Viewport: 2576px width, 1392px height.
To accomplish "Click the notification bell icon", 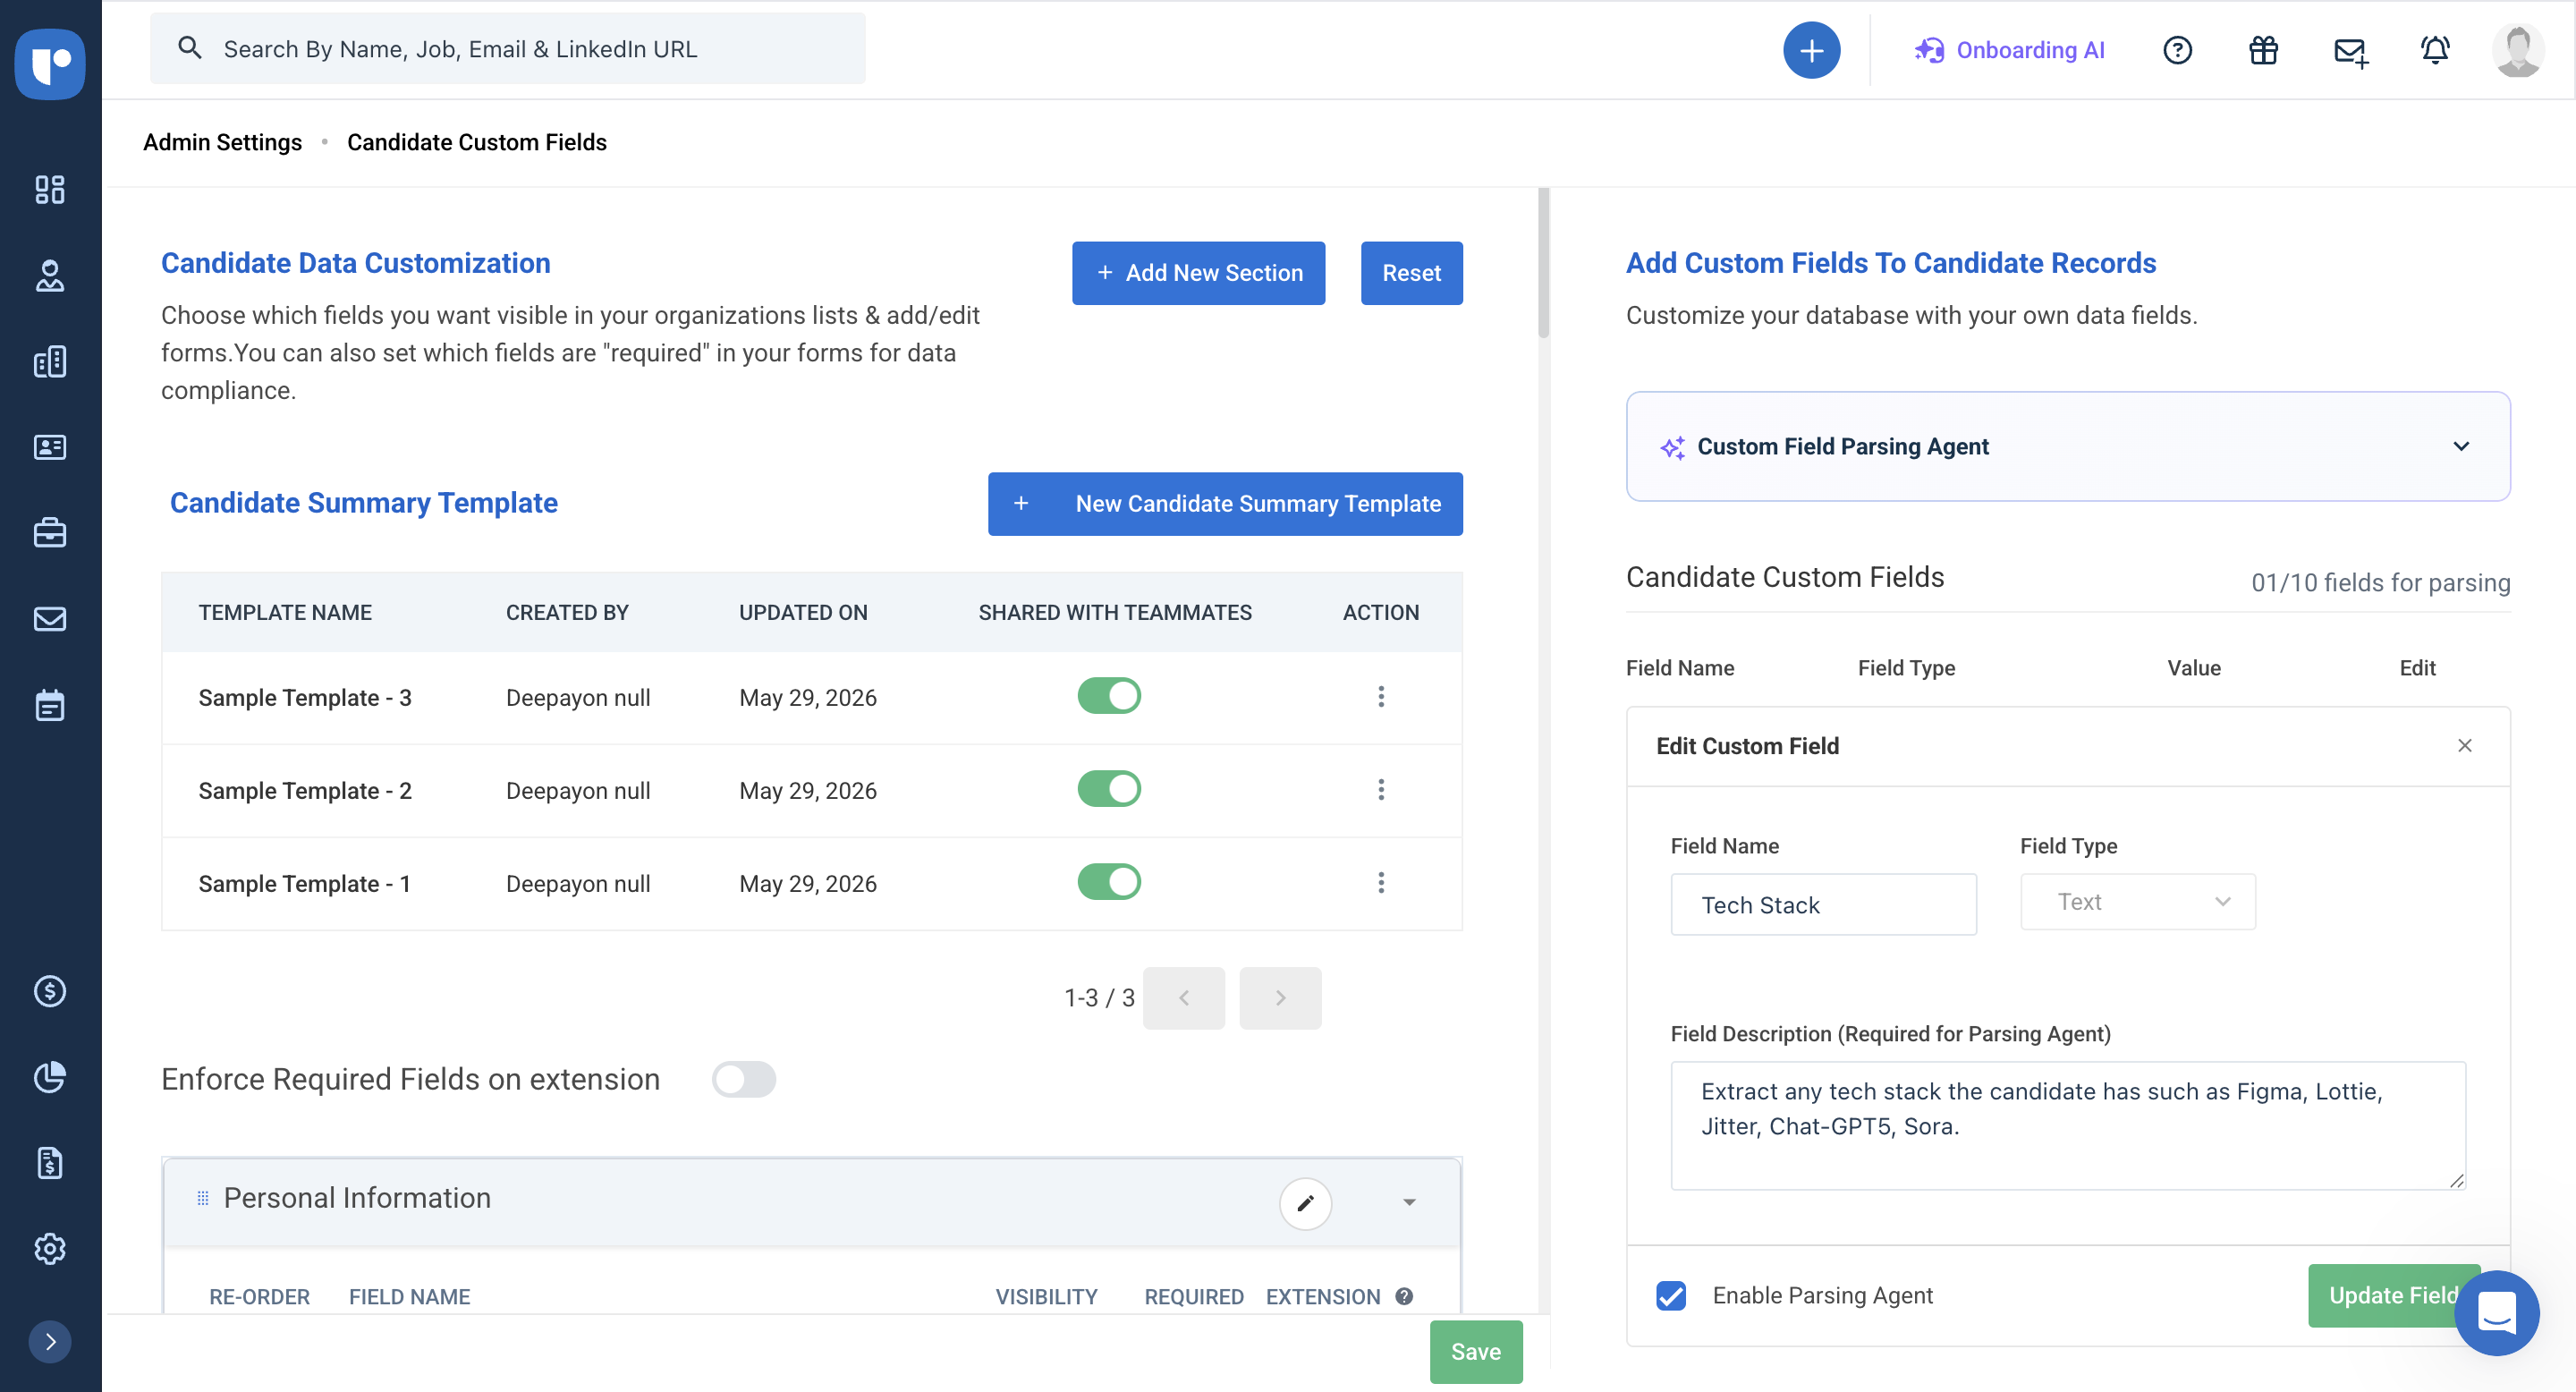I will (x=2434, y=50).
